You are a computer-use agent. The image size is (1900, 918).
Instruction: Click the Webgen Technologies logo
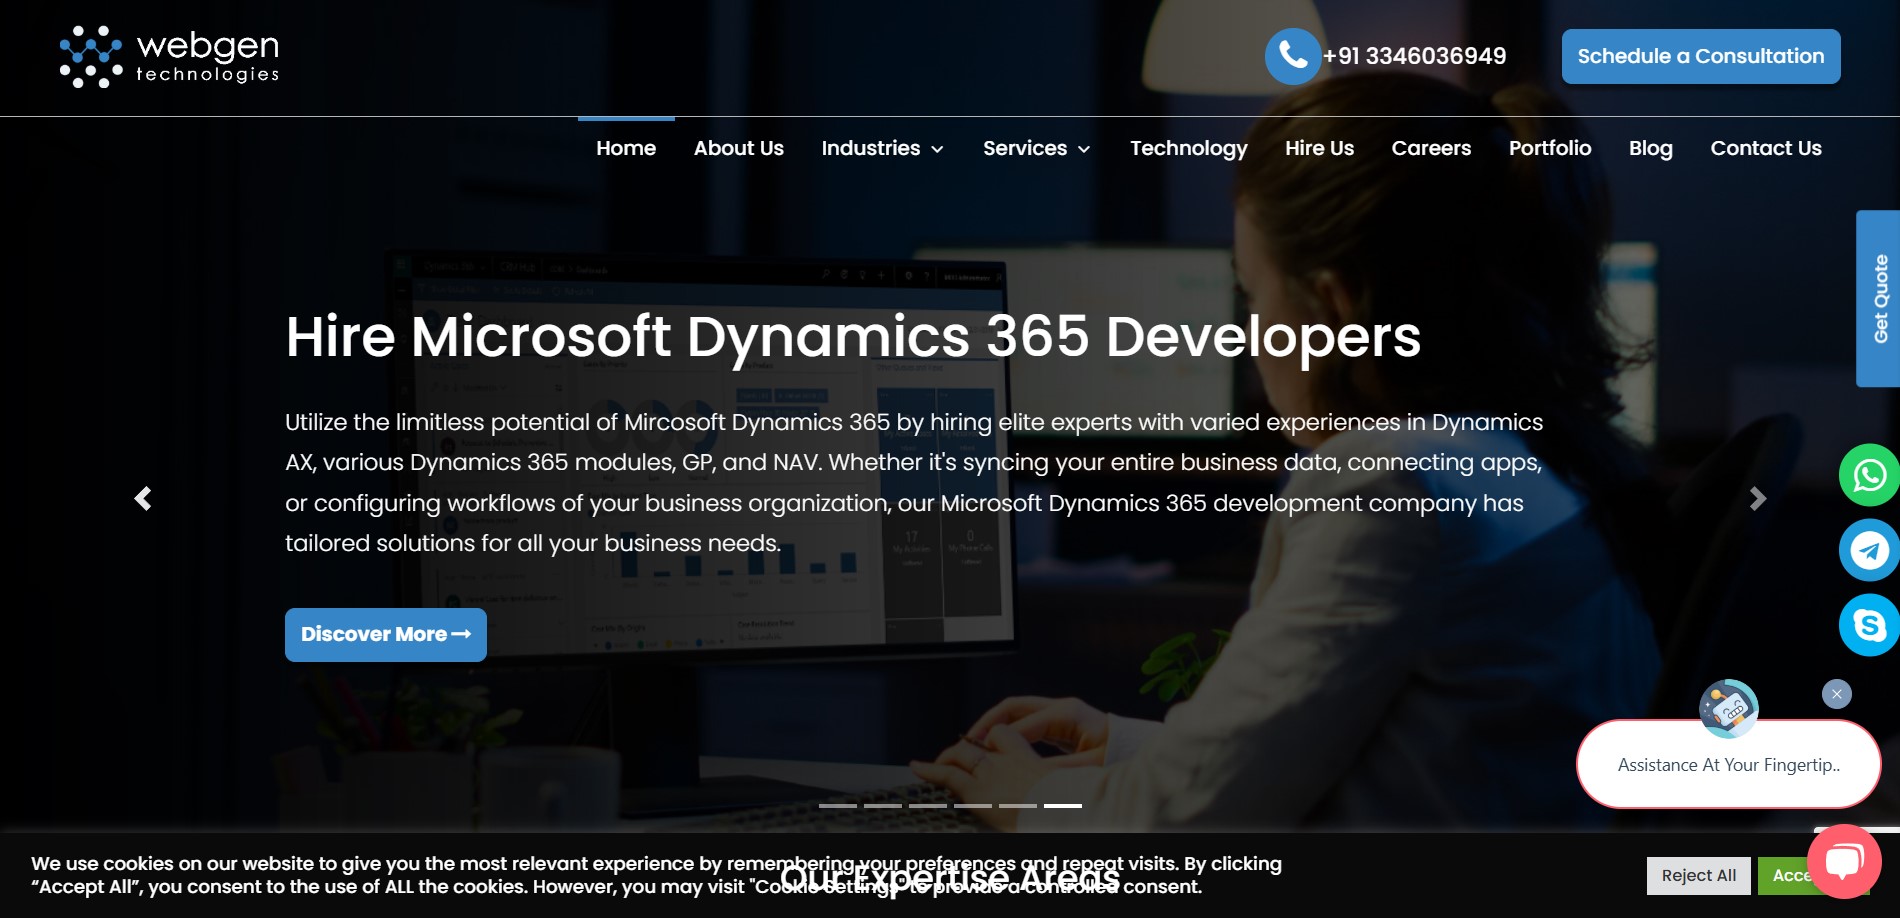(169, 56)
